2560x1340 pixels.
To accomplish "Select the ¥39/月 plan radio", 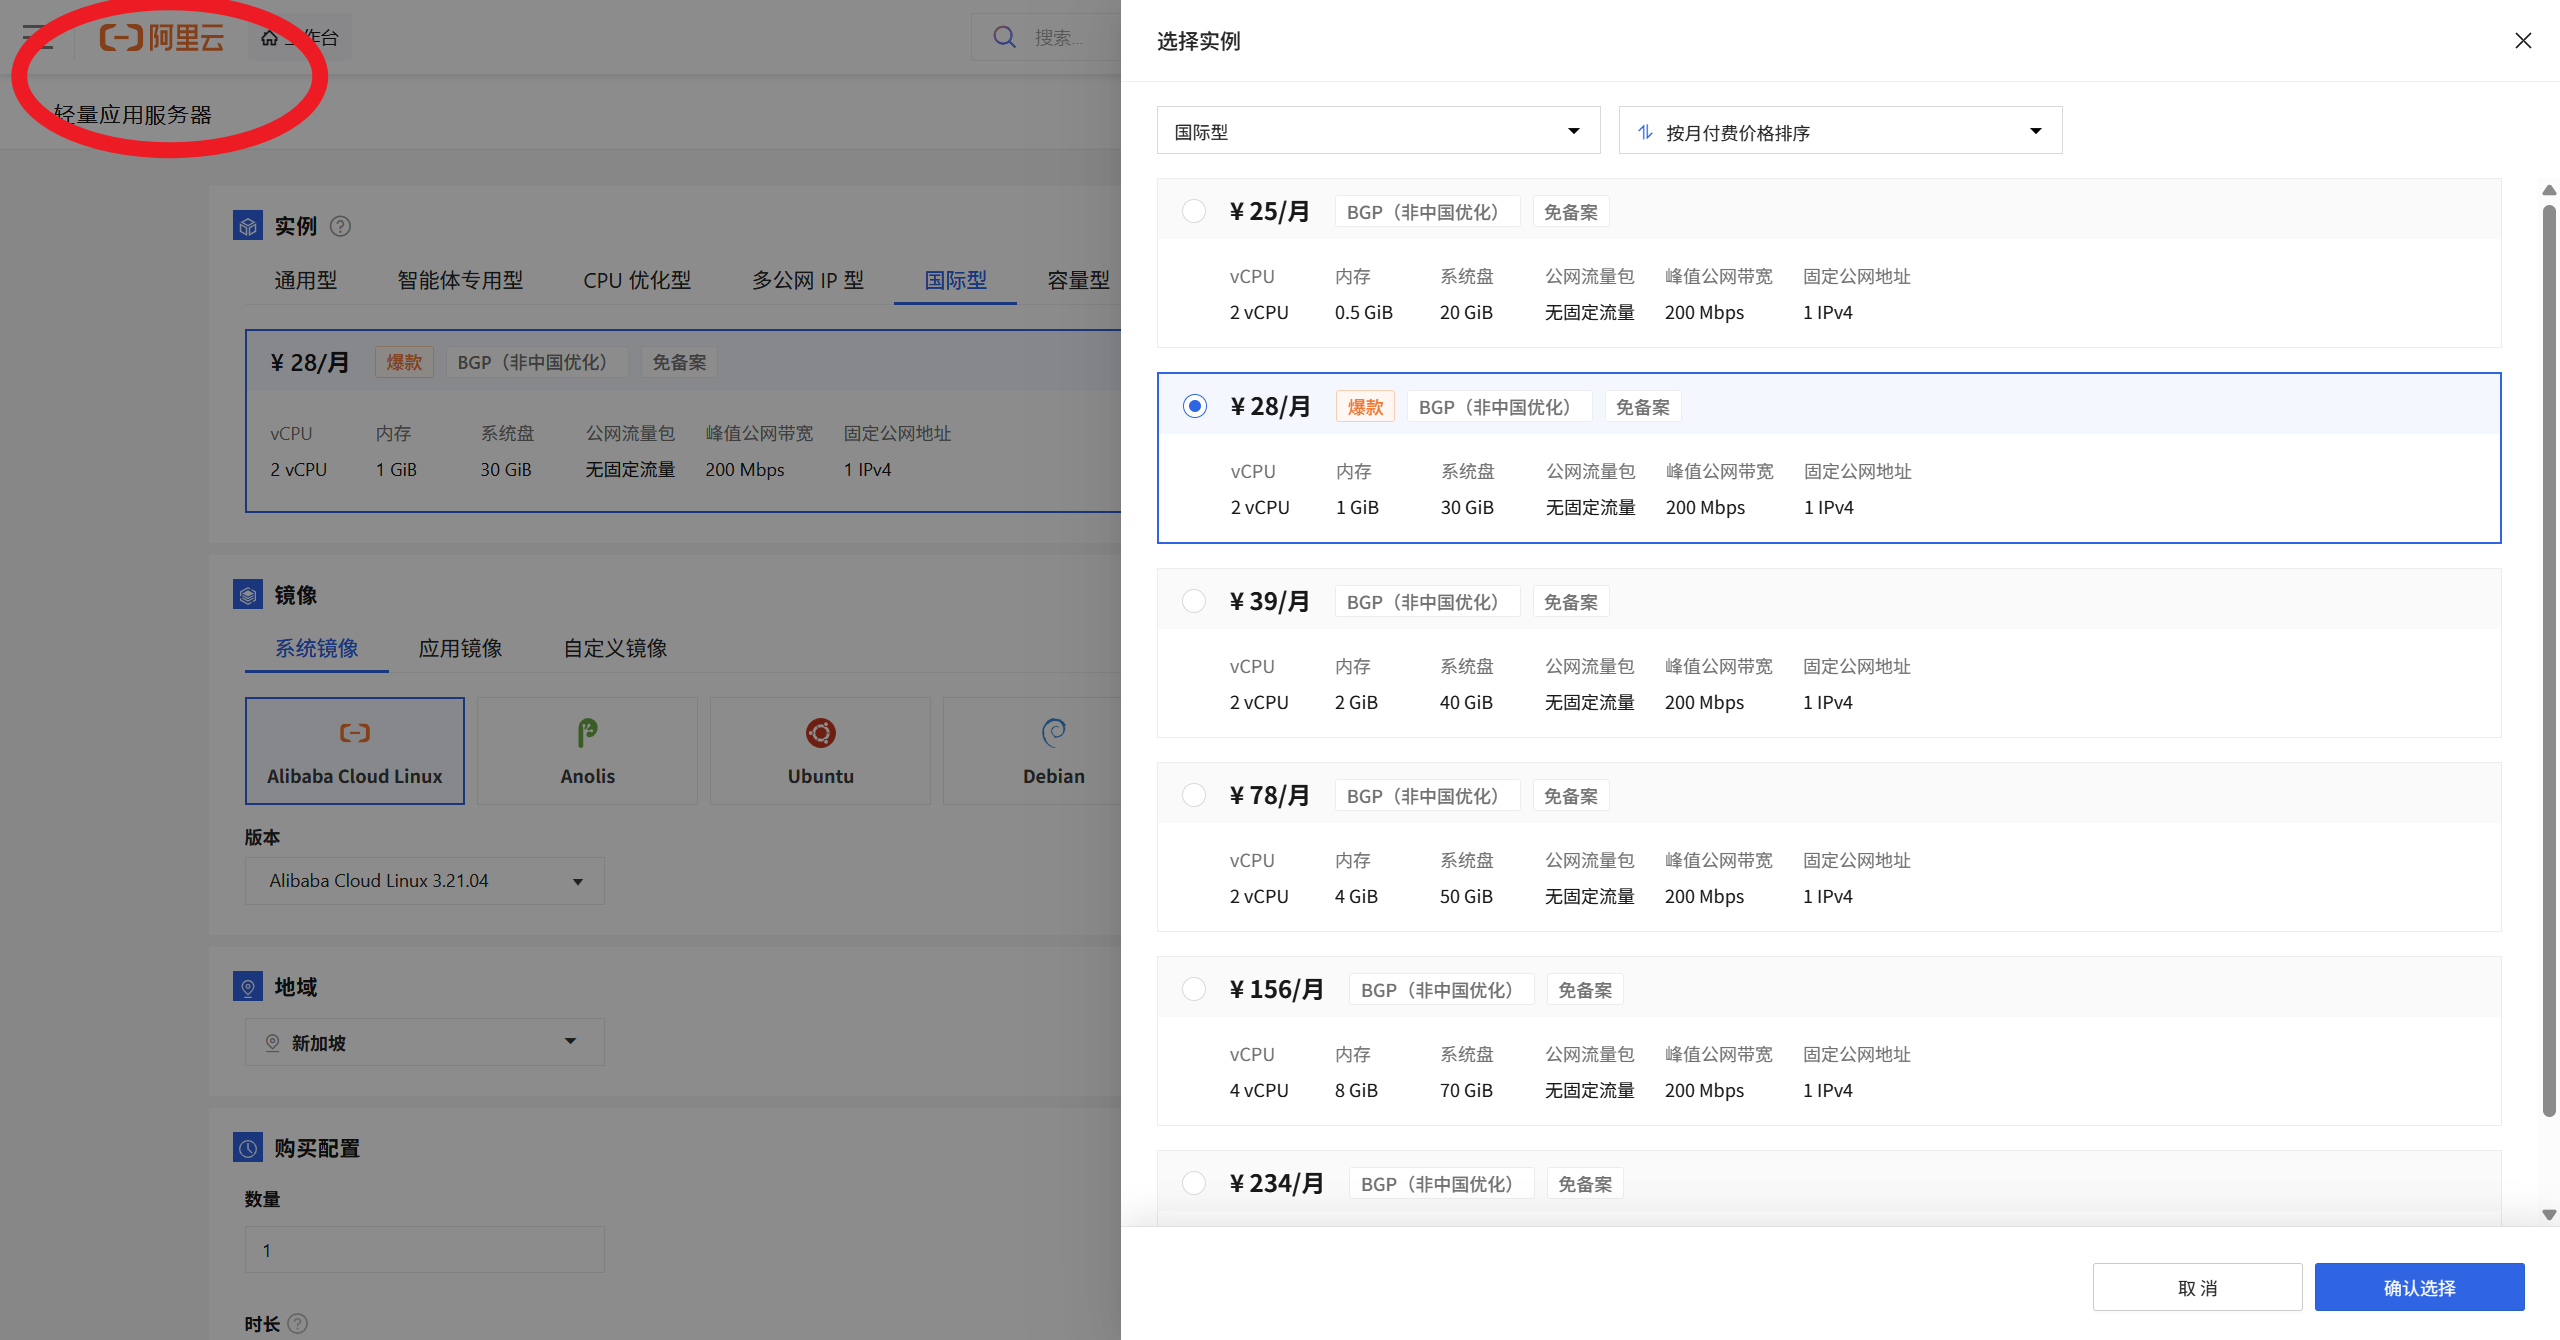I will point(1194,601).
